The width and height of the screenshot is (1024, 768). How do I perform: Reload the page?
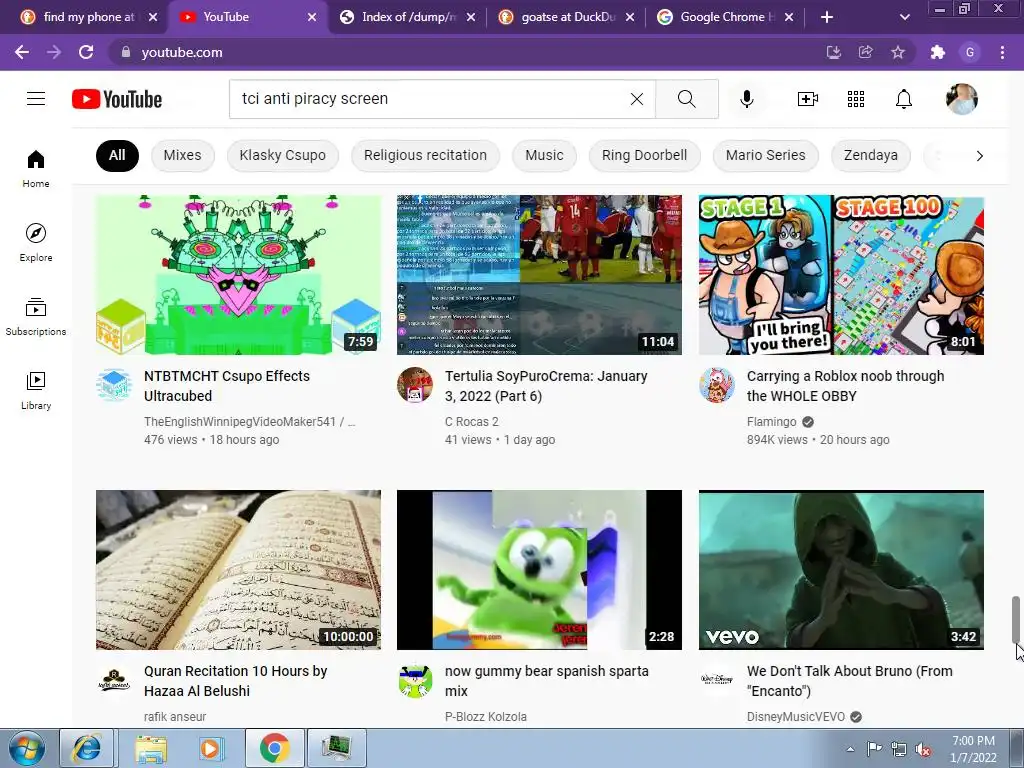pyautogui.click(x=86, y=52)
